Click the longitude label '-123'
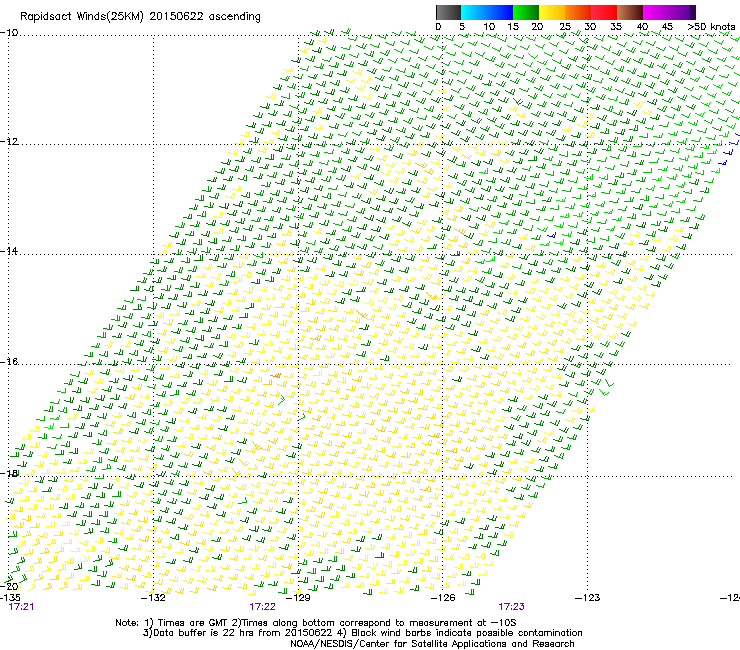This screenshot has height=650, width=740. (x=588, y=598)
